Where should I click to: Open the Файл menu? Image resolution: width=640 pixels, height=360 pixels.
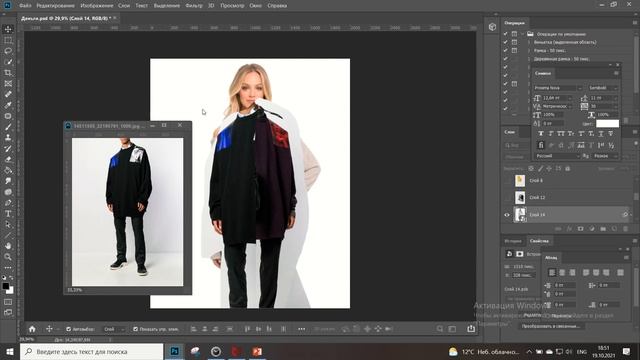tap(25, 6)
